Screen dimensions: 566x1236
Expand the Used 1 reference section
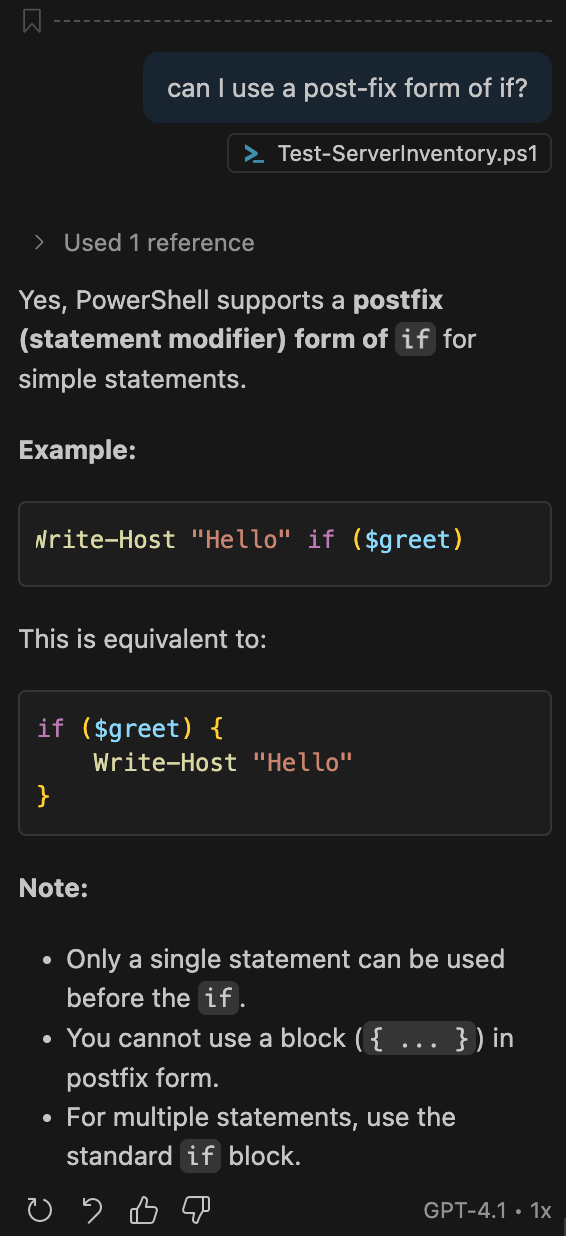[x=39, y=242]
